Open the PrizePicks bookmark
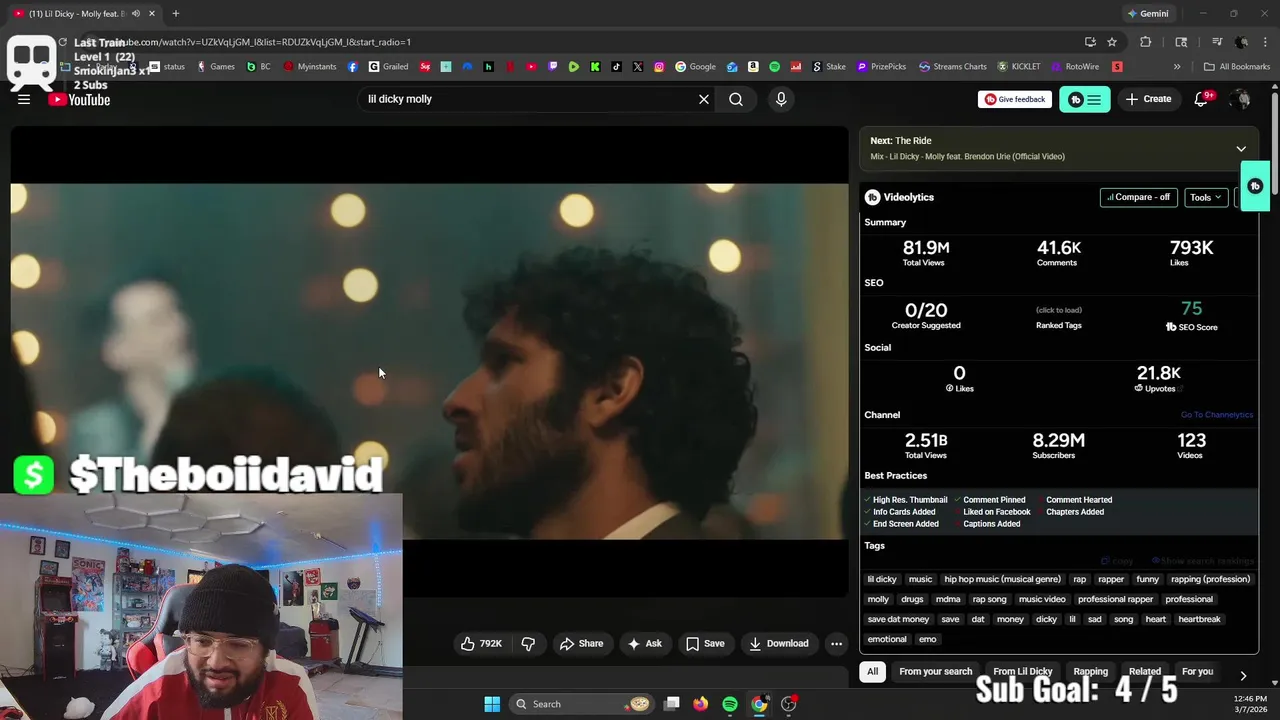 (x=880, y=67)
